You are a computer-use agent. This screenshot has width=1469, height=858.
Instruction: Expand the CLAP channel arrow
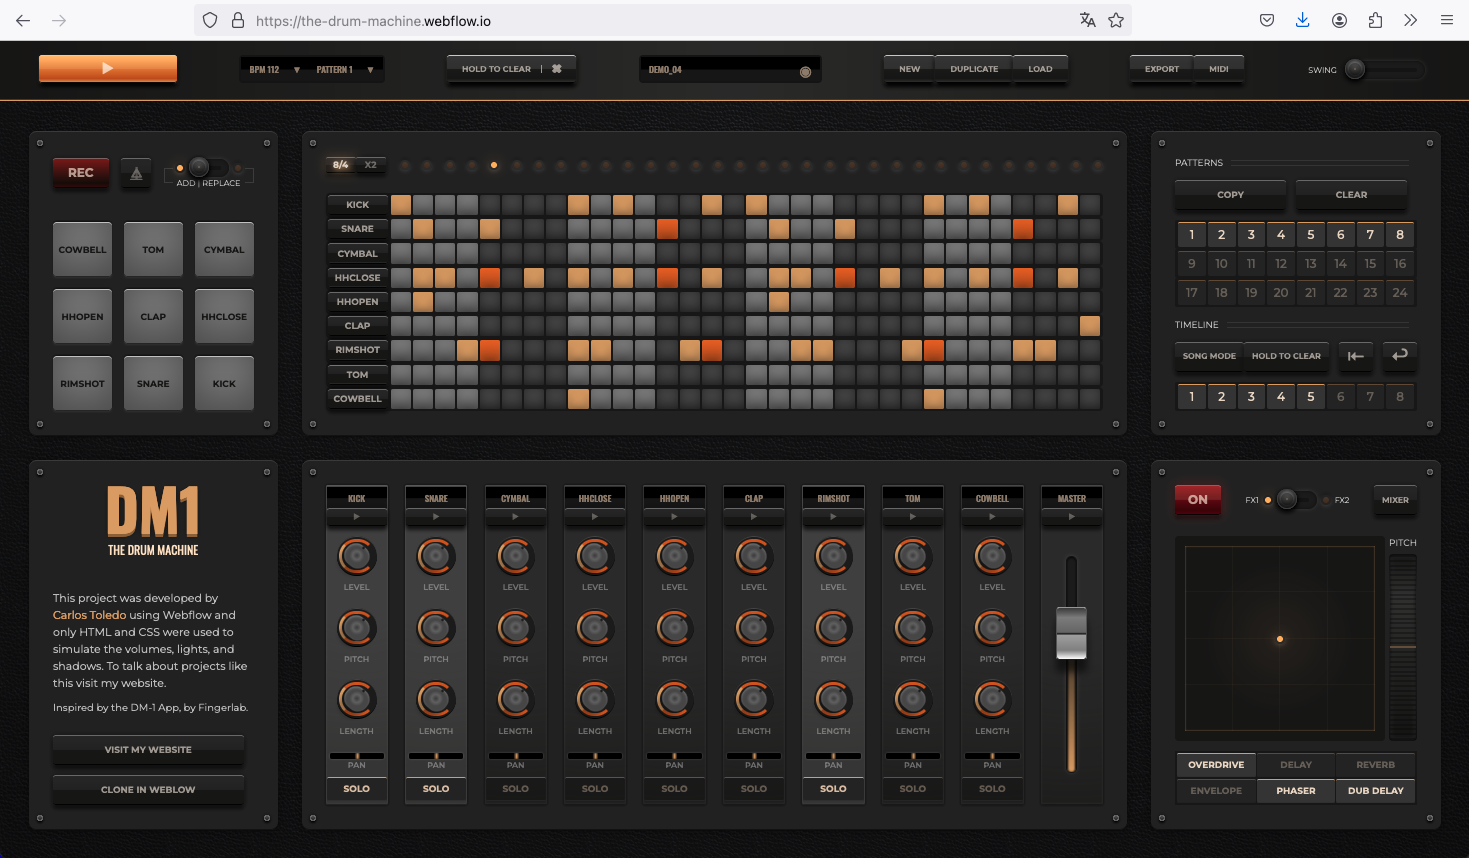754,517
